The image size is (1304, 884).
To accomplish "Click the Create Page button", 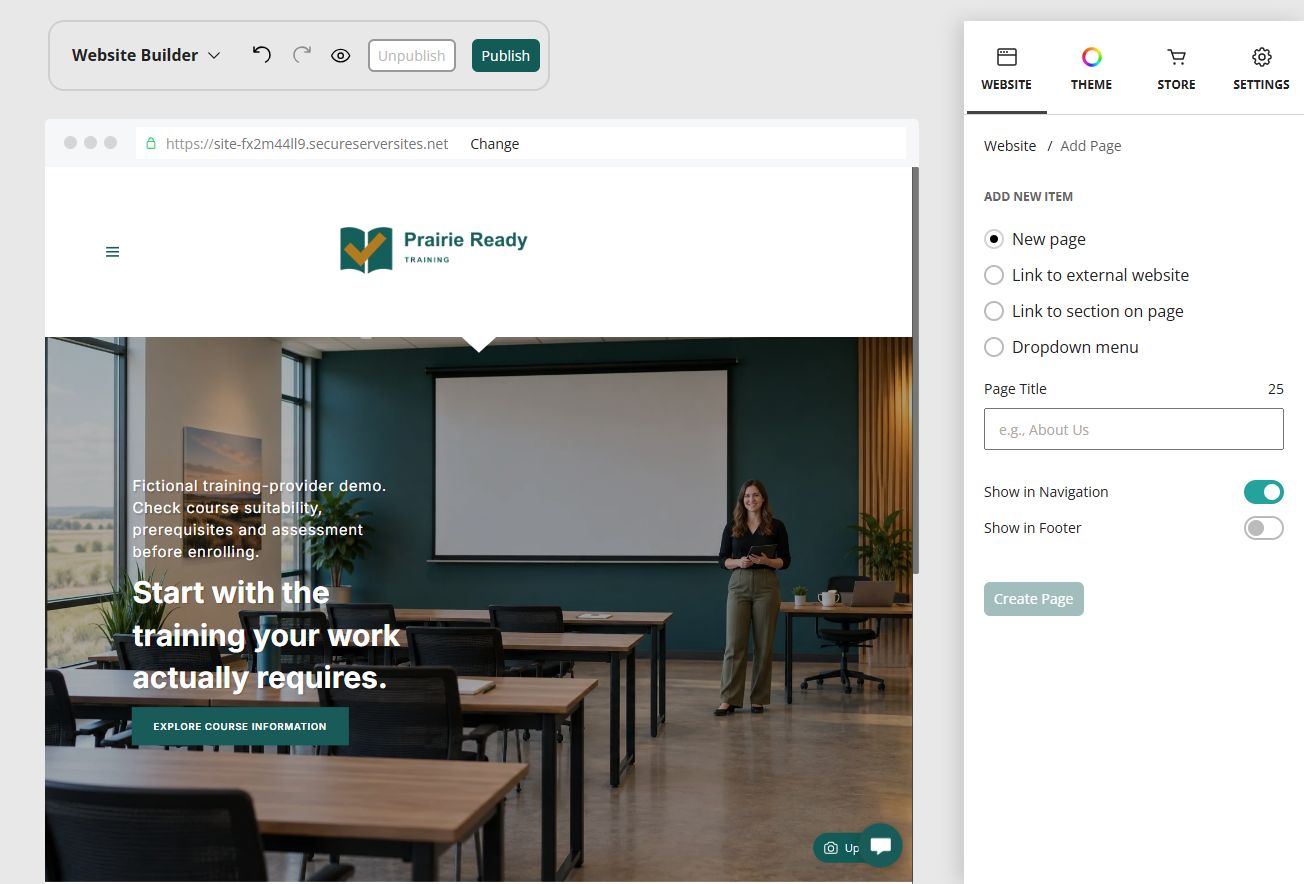I will coord(1034,599).
